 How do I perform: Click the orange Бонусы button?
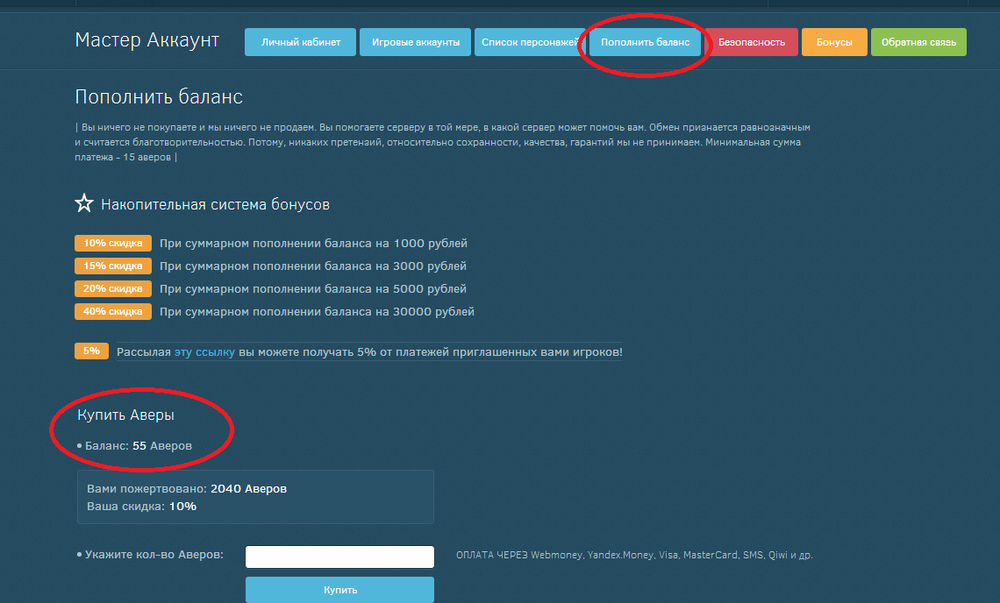pyautogui.click(x=834, y=42)
